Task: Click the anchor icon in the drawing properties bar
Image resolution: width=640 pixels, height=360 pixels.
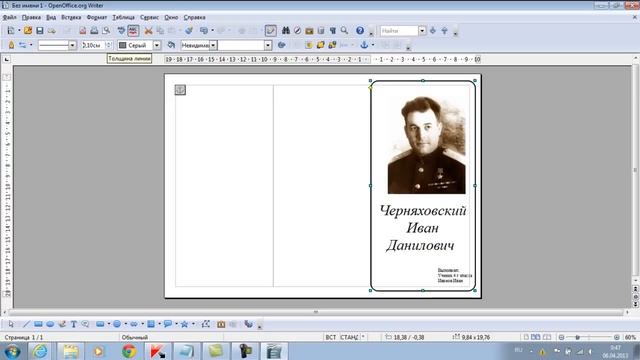Action: click(x=364, y=45)
